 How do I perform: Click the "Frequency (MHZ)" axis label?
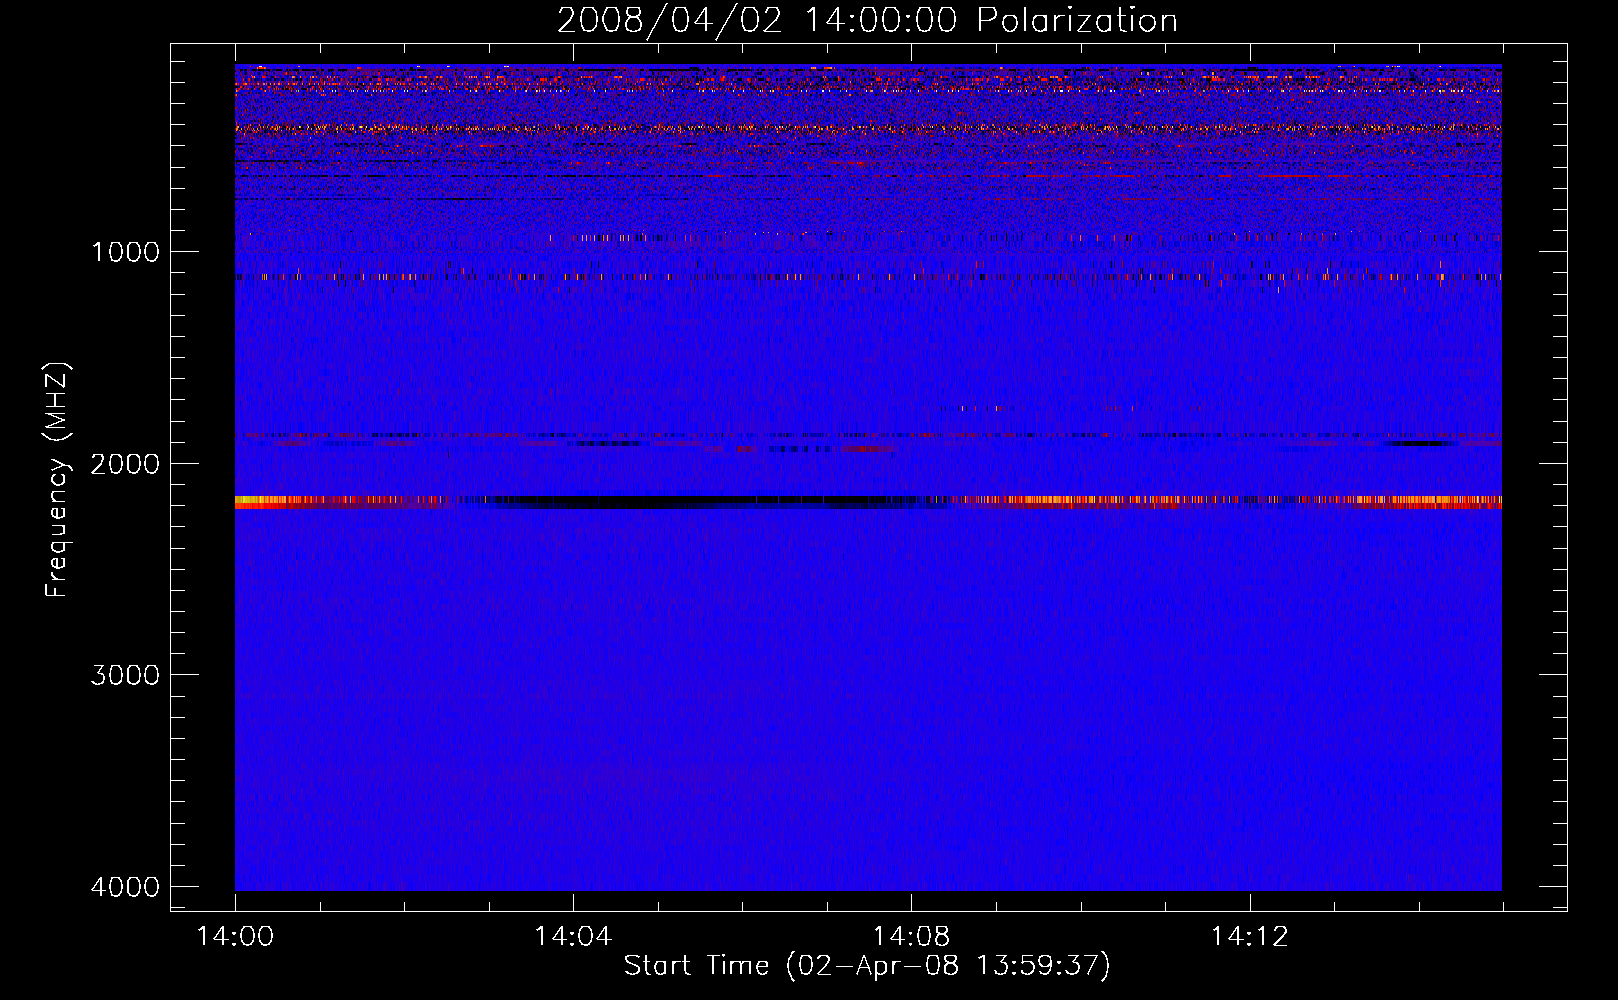58,479
